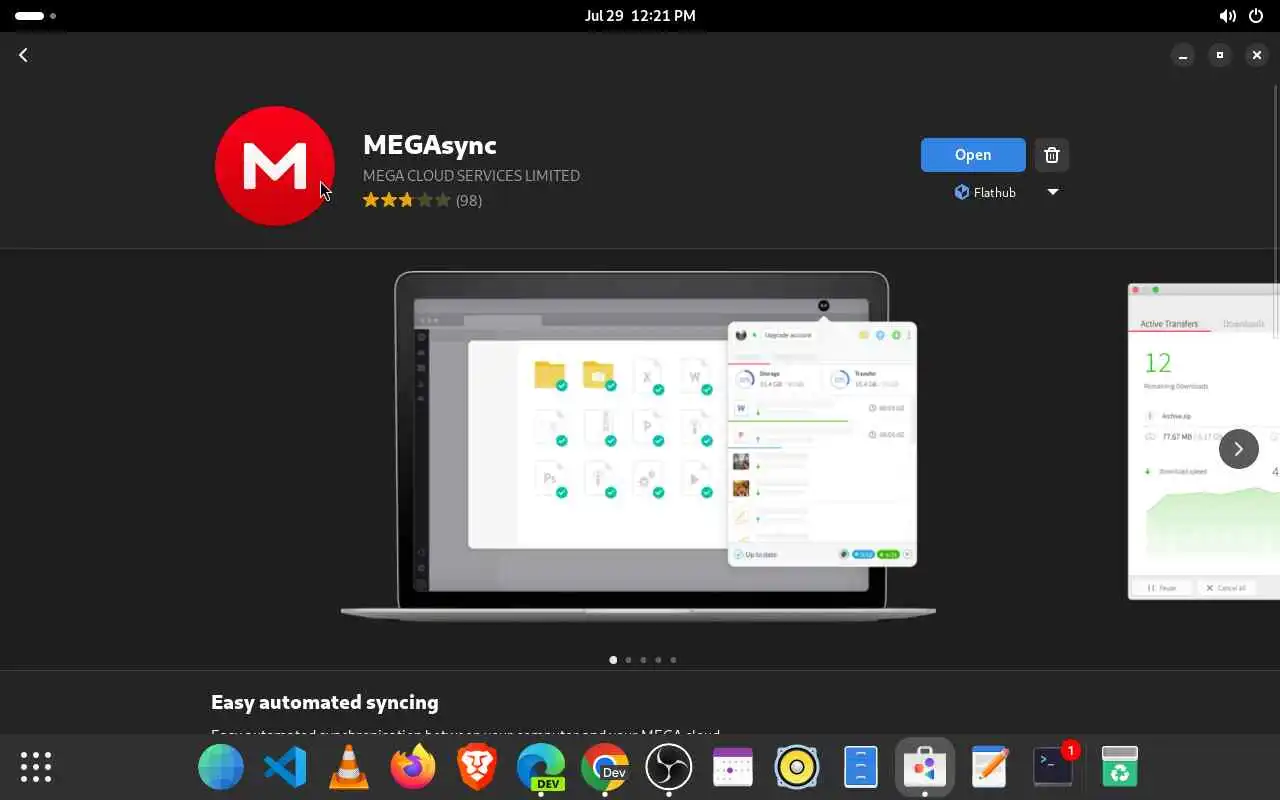1280x800 pixels.
Task: Click the MEGA CLOUD SERVICES LIMITED developer name
Action: 471,176
